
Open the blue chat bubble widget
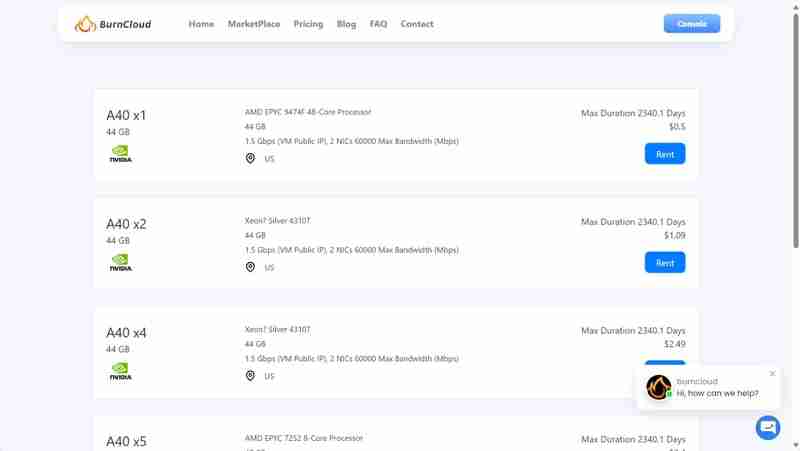(x=768, y=427)
